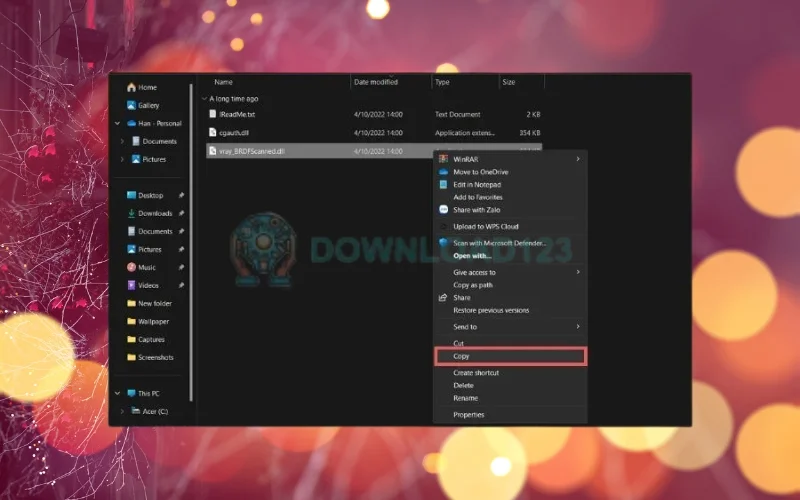Click the WinRAR icon in context menu

coord(443,159)
